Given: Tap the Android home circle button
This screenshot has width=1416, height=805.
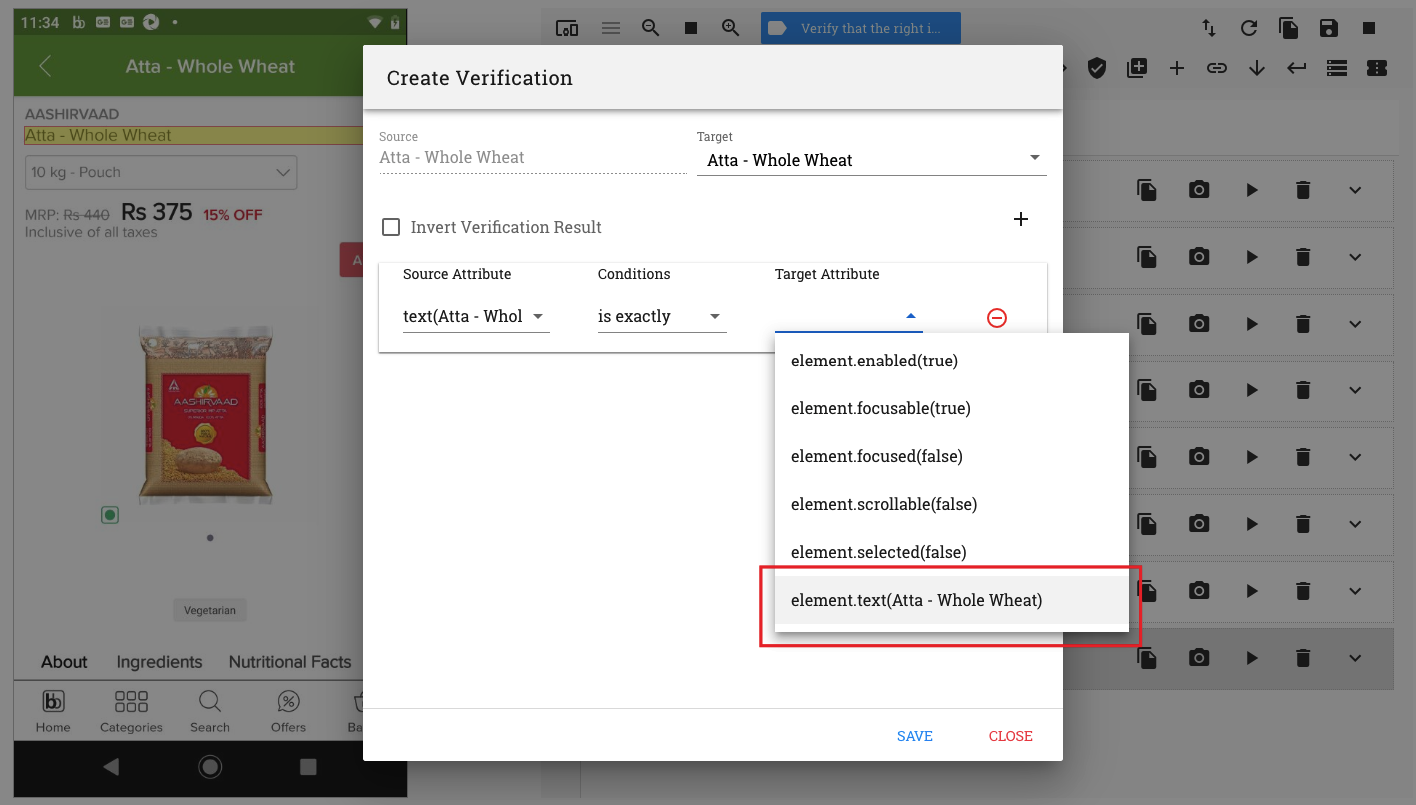Looking at the screenshot, I should coord(210,767).
